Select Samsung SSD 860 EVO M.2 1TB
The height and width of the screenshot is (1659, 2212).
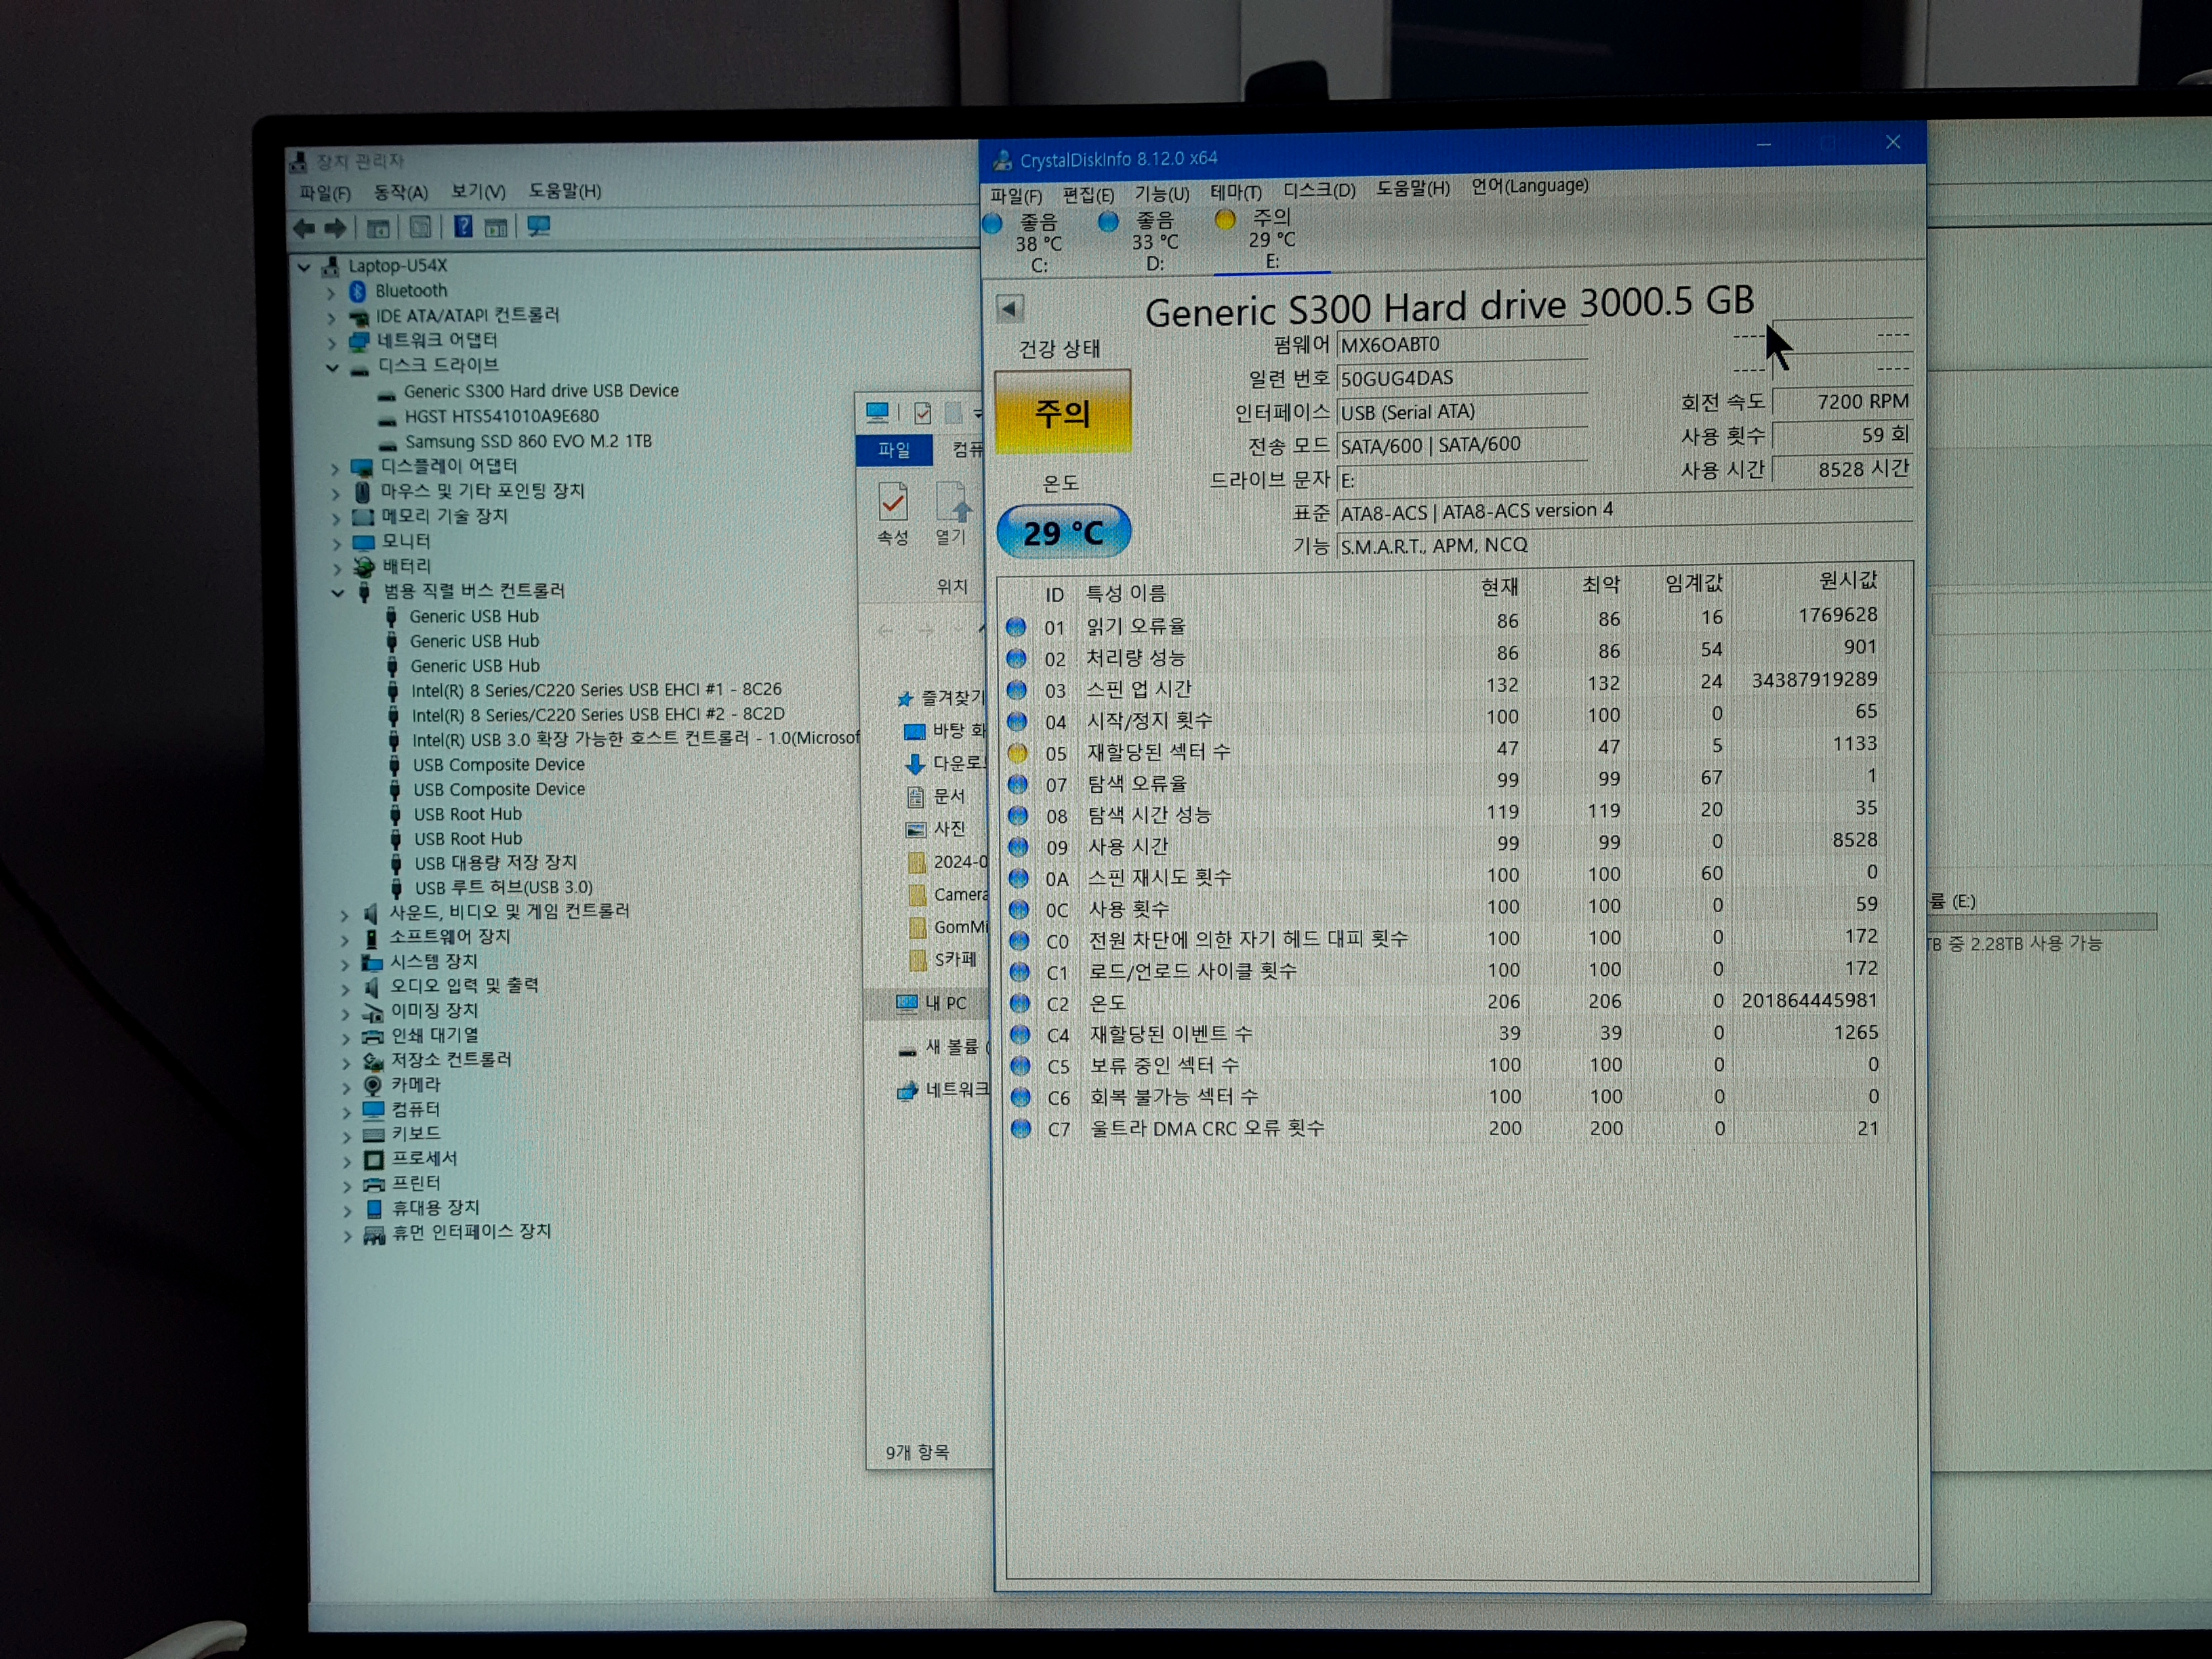(x=527, y=441)
